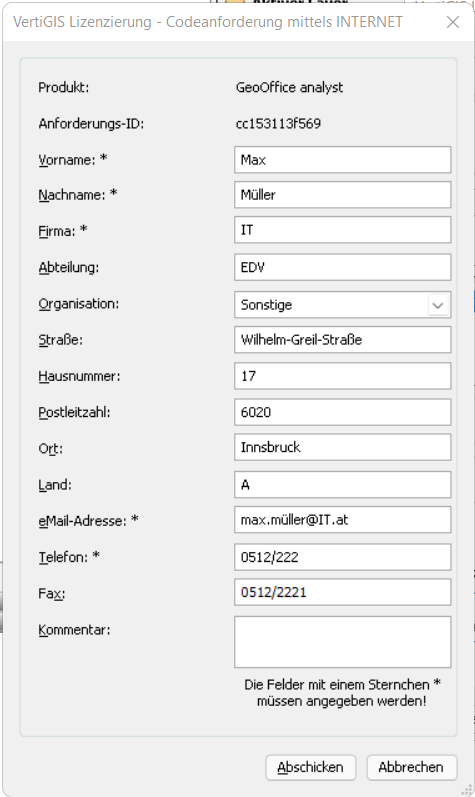Click the Land field containing A

pyautogui.click(x=342, y=484)
